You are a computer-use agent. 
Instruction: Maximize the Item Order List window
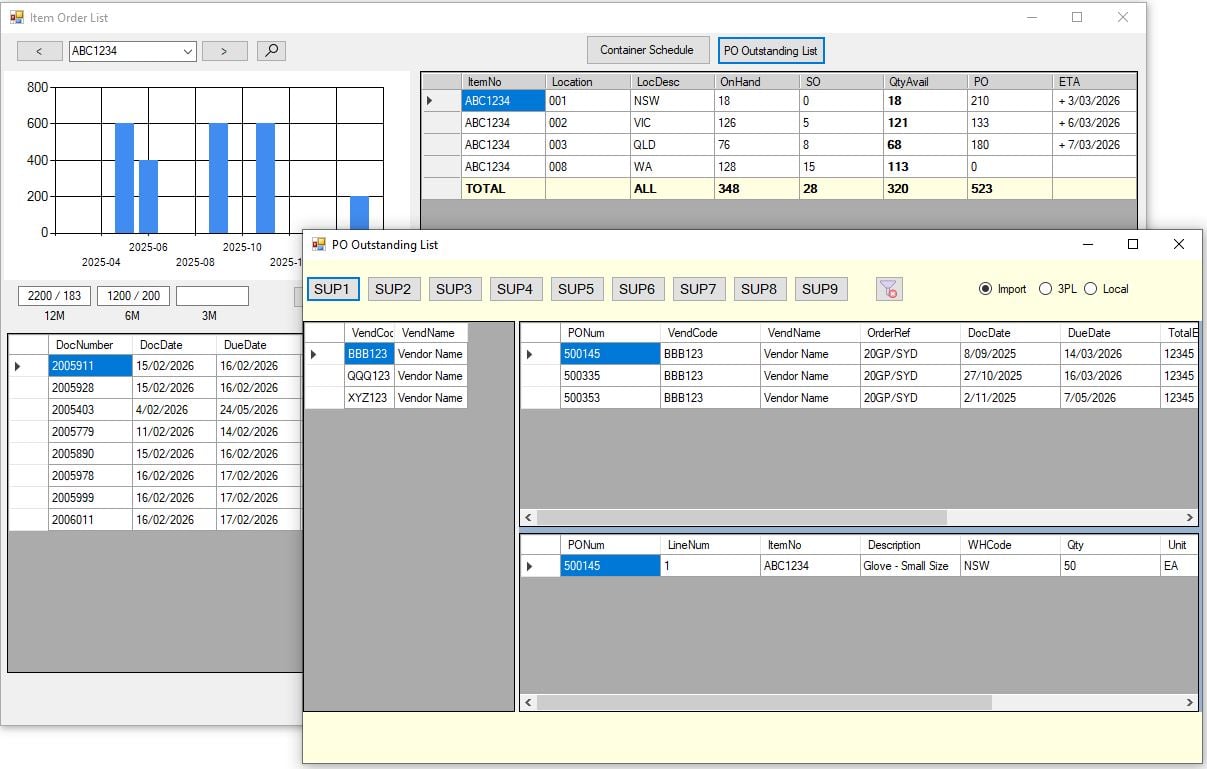pos(1077,17)
